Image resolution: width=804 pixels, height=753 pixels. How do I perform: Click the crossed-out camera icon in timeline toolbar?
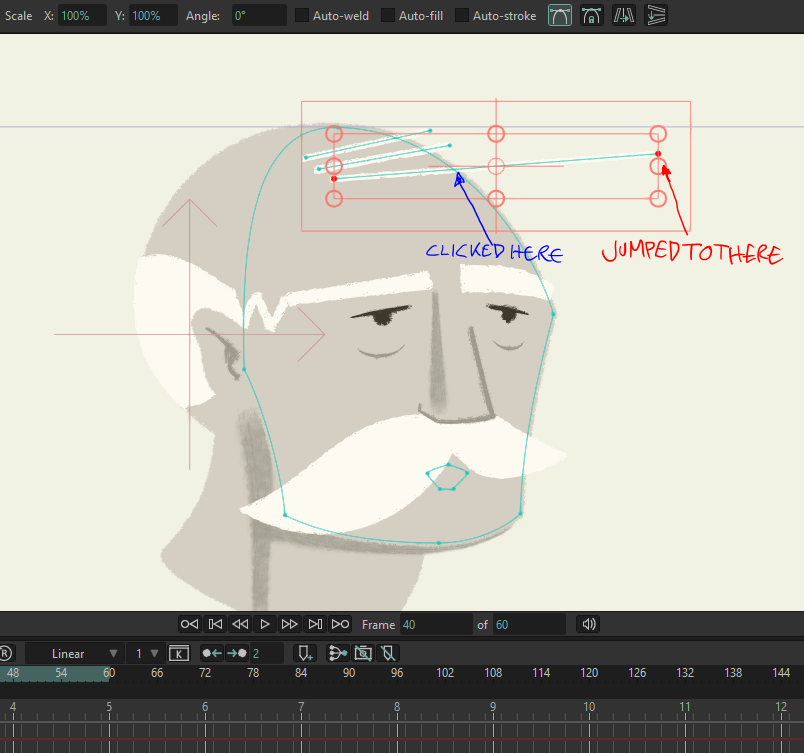363,654
